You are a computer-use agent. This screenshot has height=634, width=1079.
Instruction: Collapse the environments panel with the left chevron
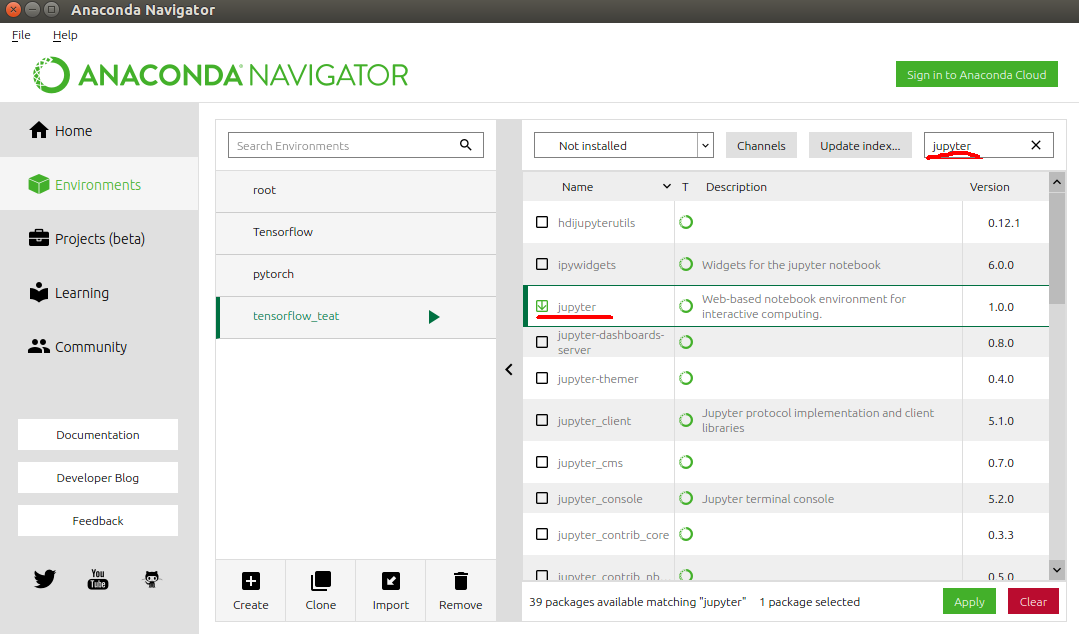tap(509, 370)
